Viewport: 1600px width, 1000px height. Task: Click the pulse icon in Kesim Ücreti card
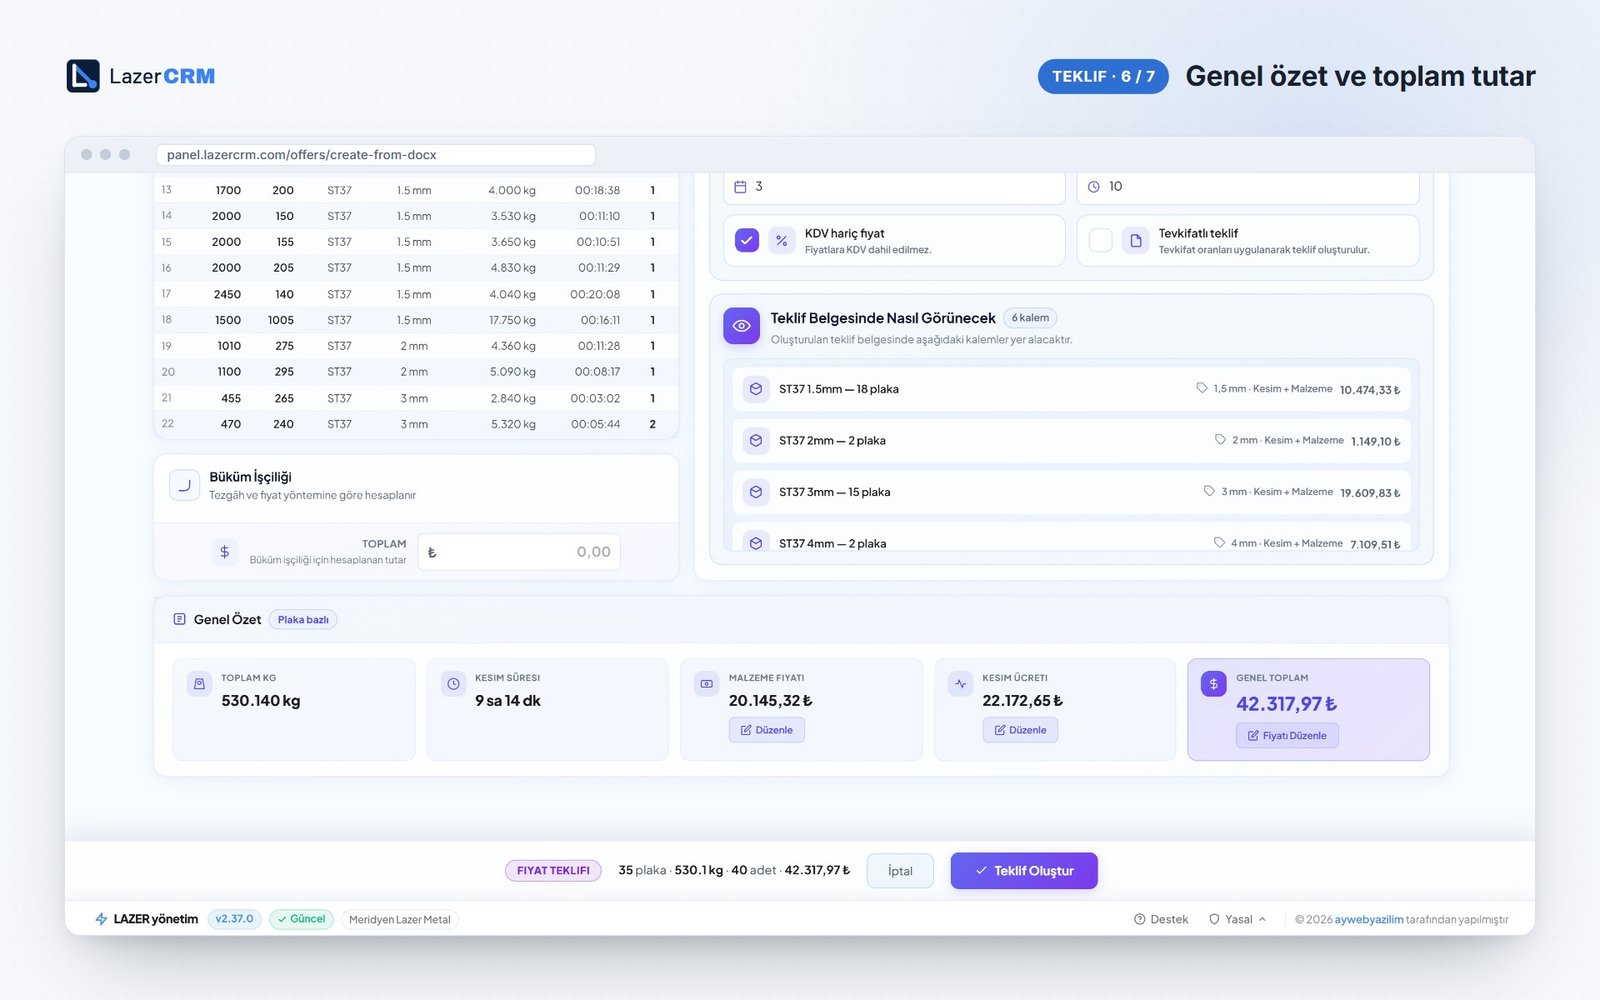pos(960,684)
